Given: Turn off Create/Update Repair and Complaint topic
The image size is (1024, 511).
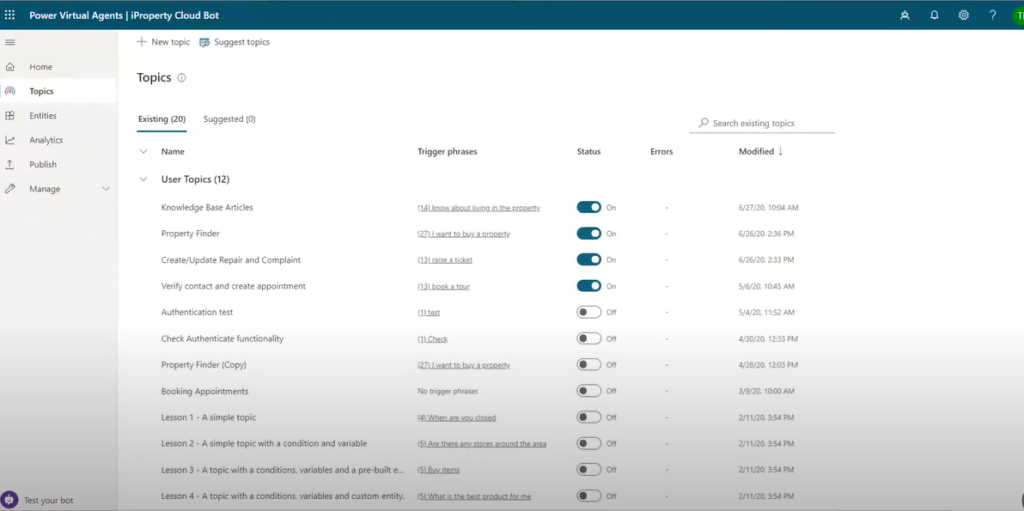Looking at the screenshot, I should click(x=588, y=259).
